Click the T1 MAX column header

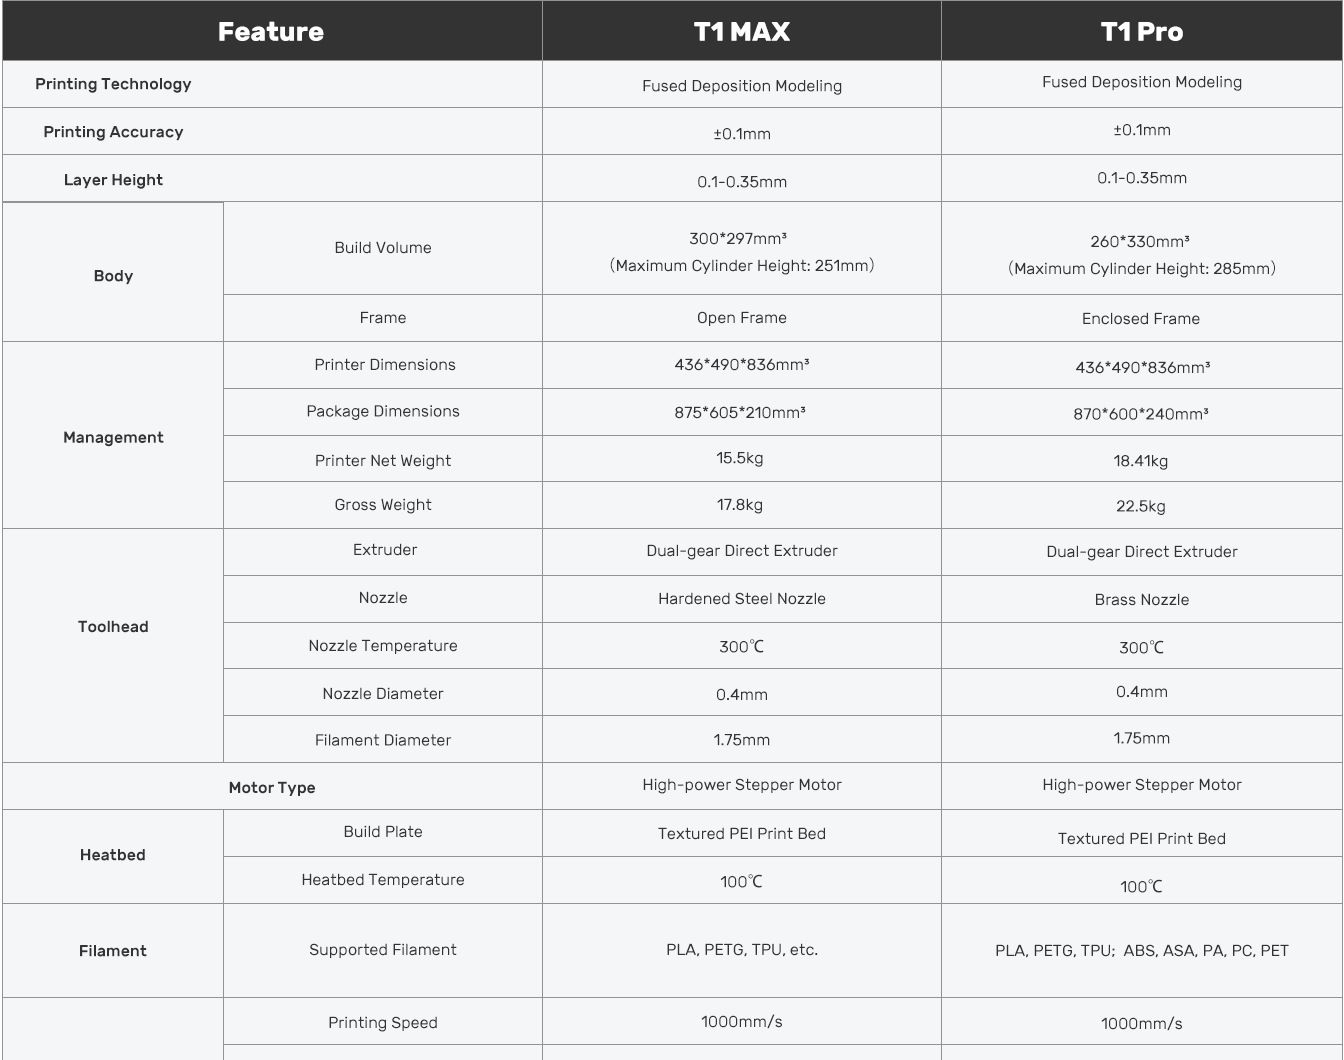coord(741,32)
